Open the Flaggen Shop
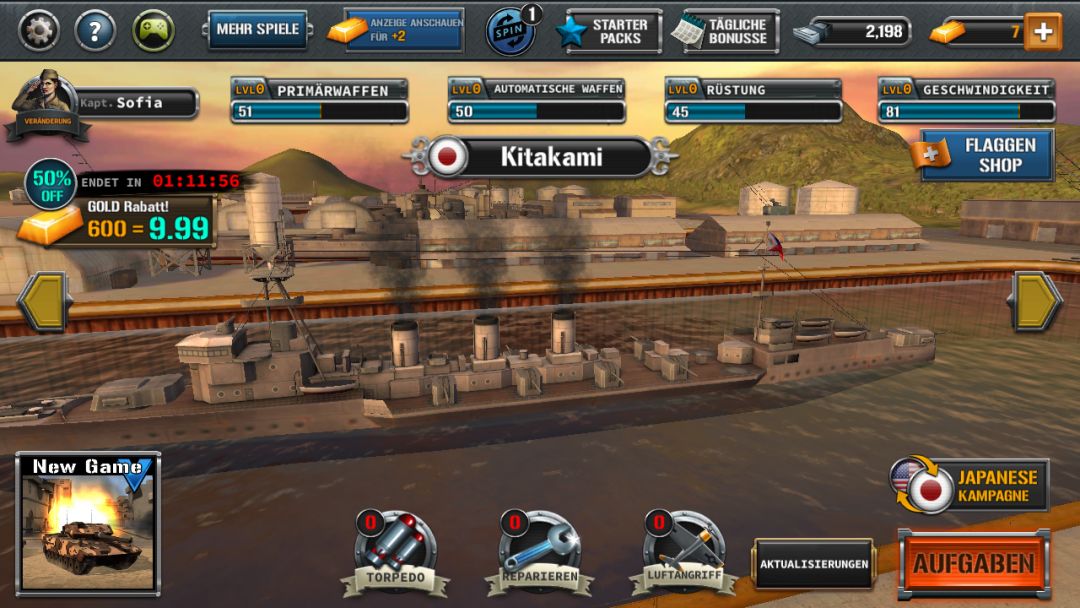 pos(984,155)
